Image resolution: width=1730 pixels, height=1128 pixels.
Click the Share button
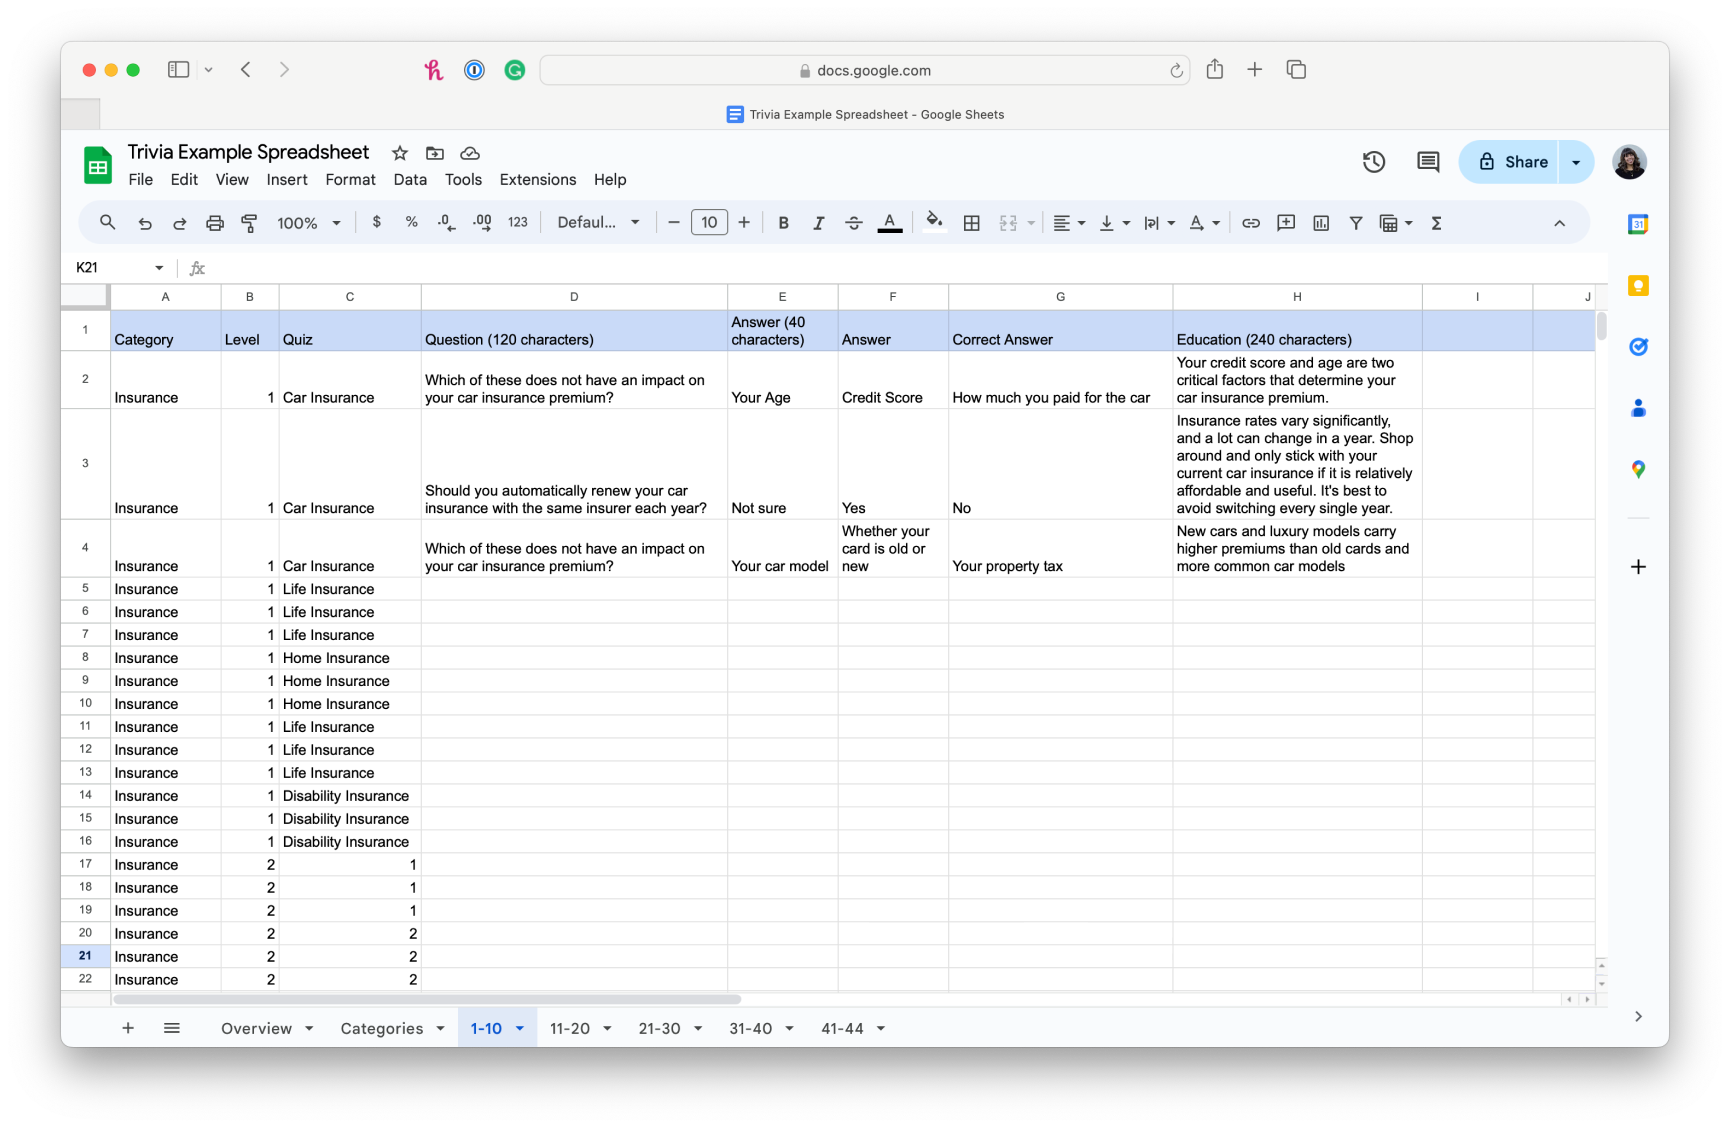1512,162
